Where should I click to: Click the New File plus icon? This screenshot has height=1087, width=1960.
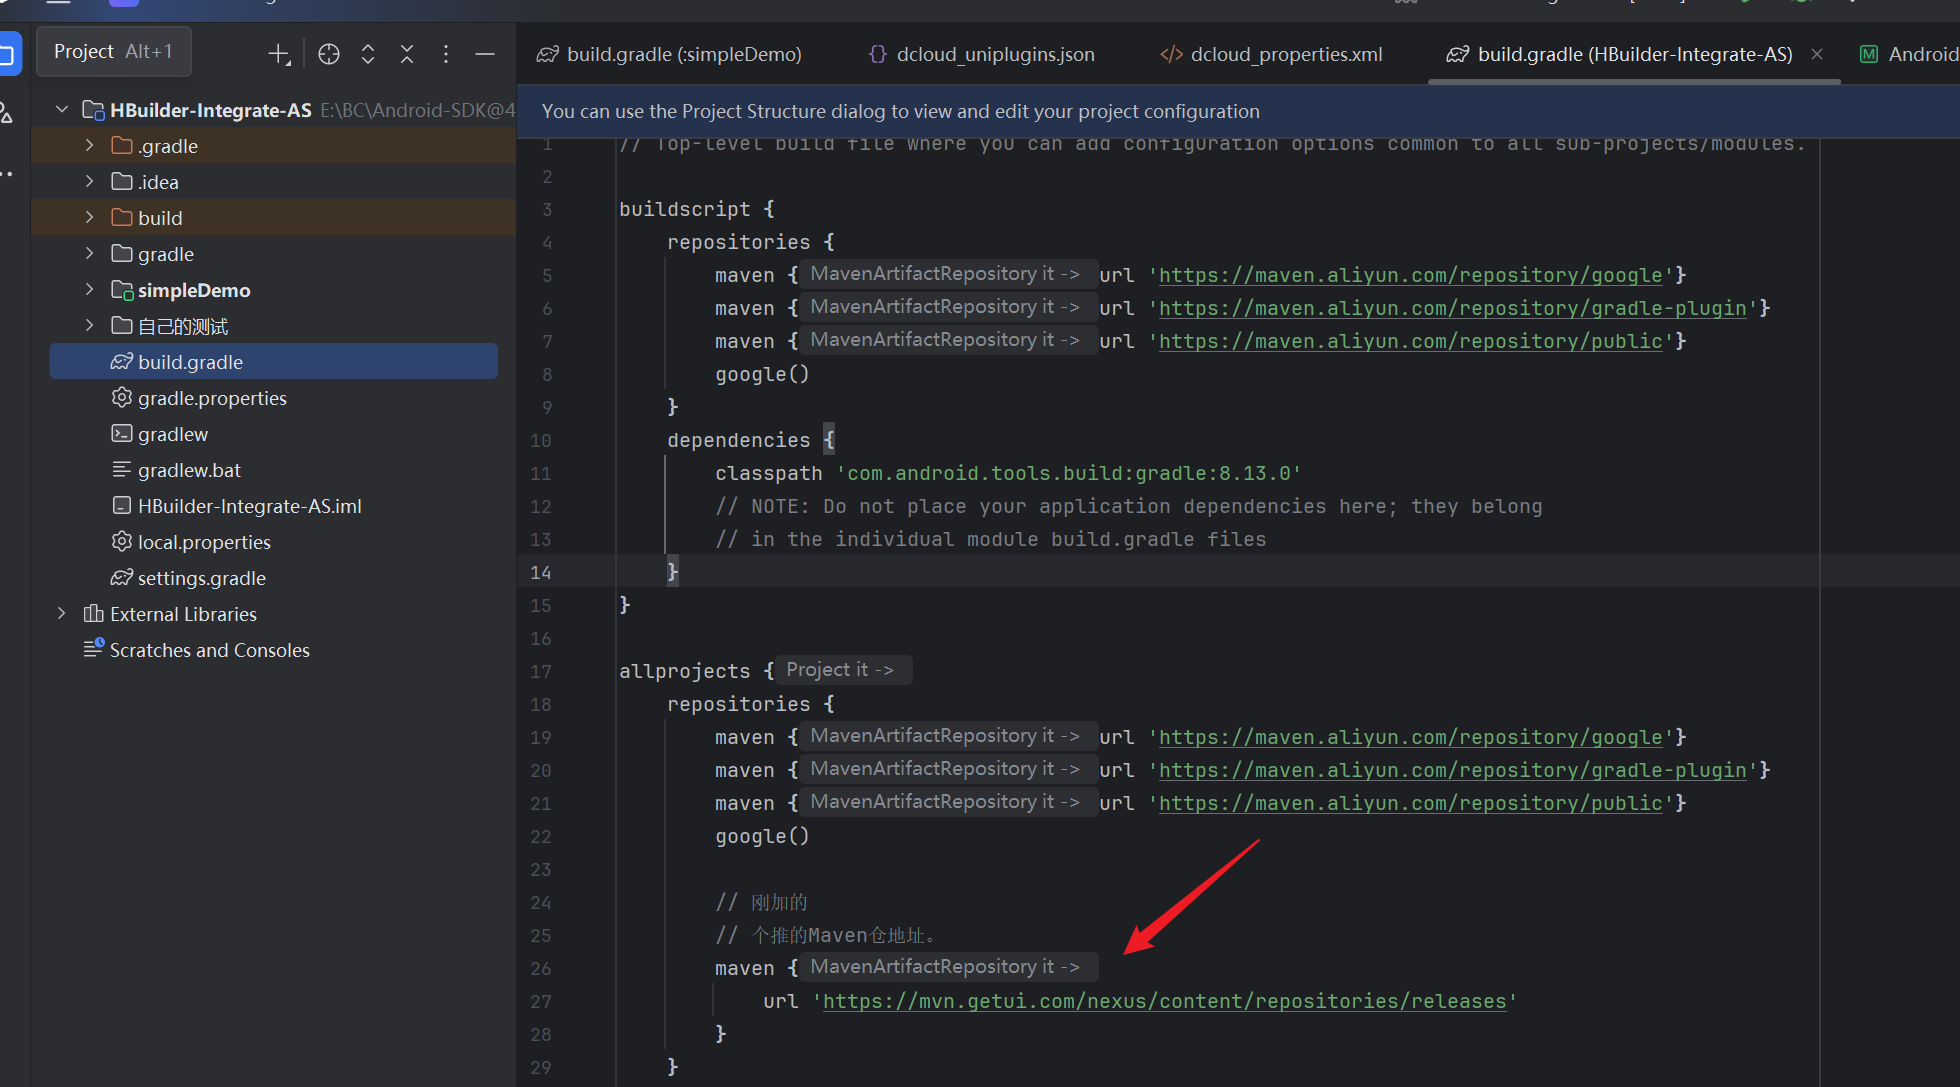click(x=279, y=54)
